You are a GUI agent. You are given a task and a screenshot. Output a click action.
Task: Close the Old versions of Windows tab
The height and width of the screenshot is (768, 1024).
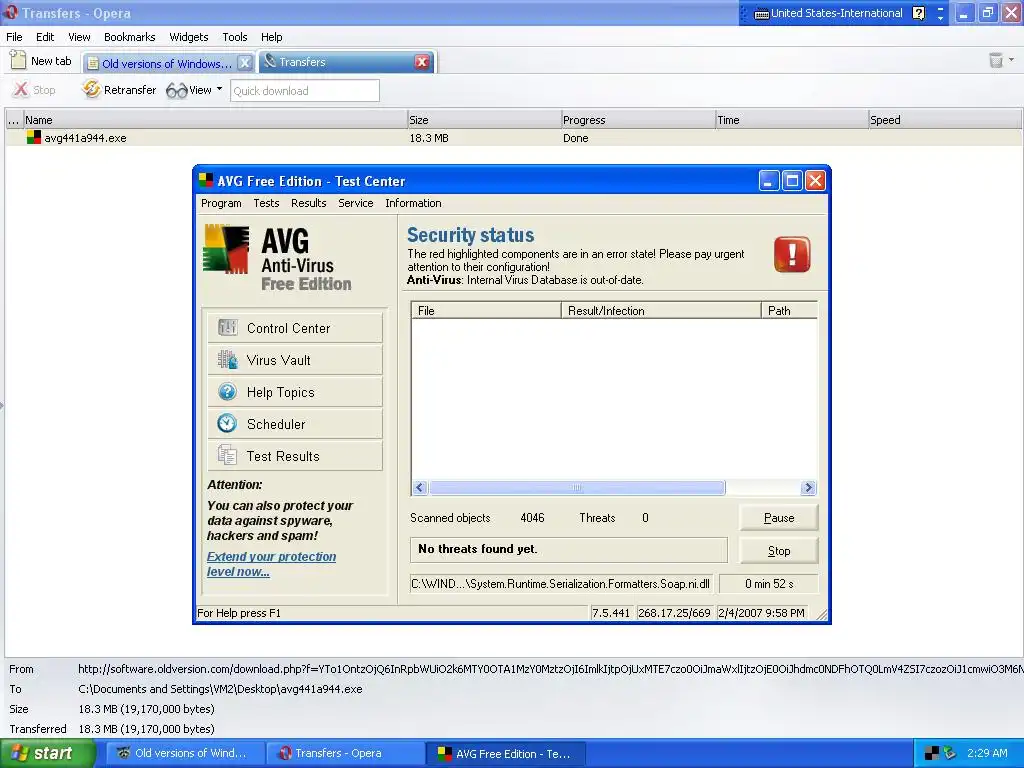point(245,63)
